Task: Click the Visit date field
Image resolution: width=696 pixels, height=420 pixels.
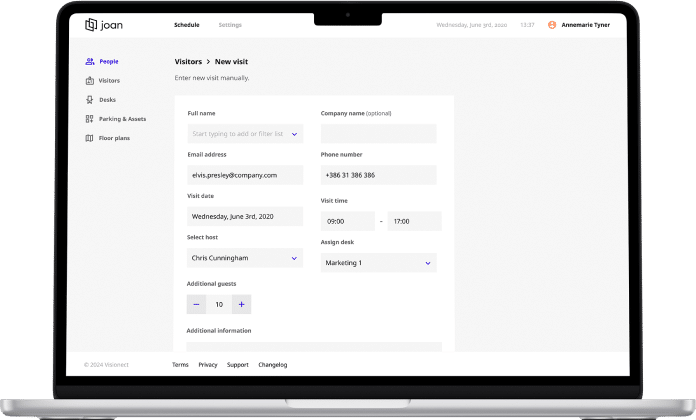Action: (x=245, y=216)
